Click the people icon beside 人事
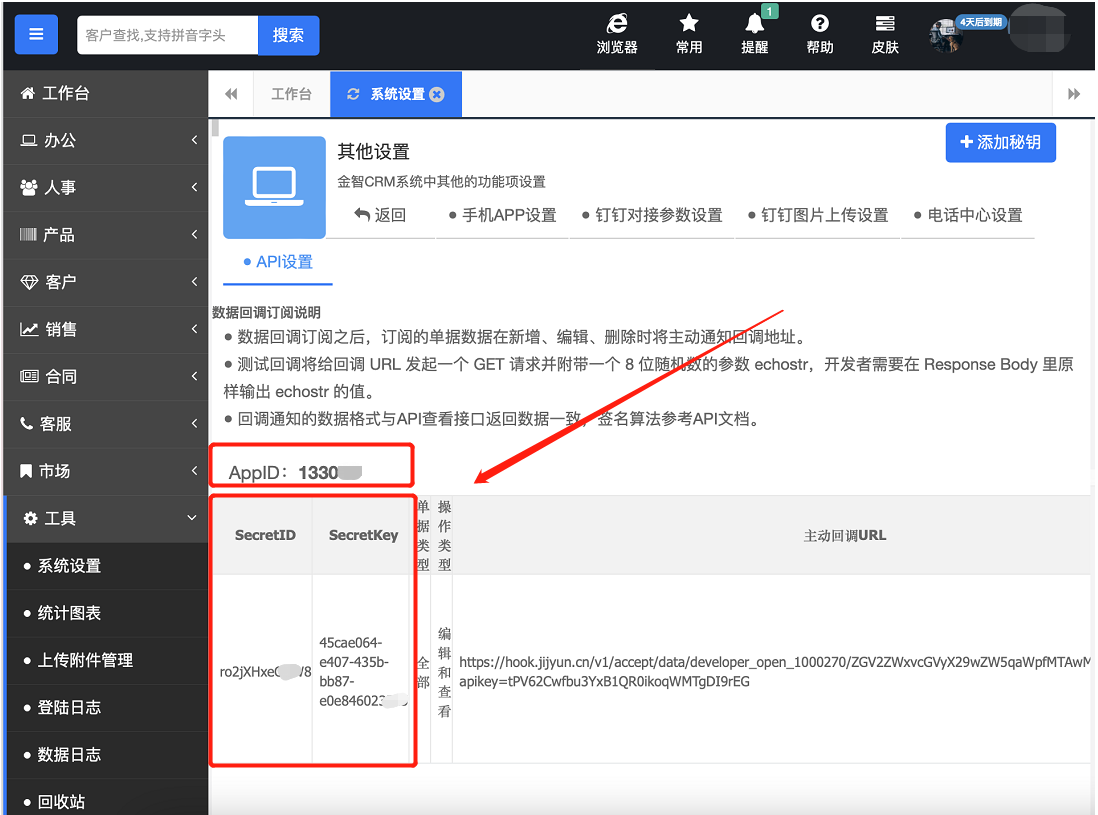1098x815 pixels. [29, 187]
